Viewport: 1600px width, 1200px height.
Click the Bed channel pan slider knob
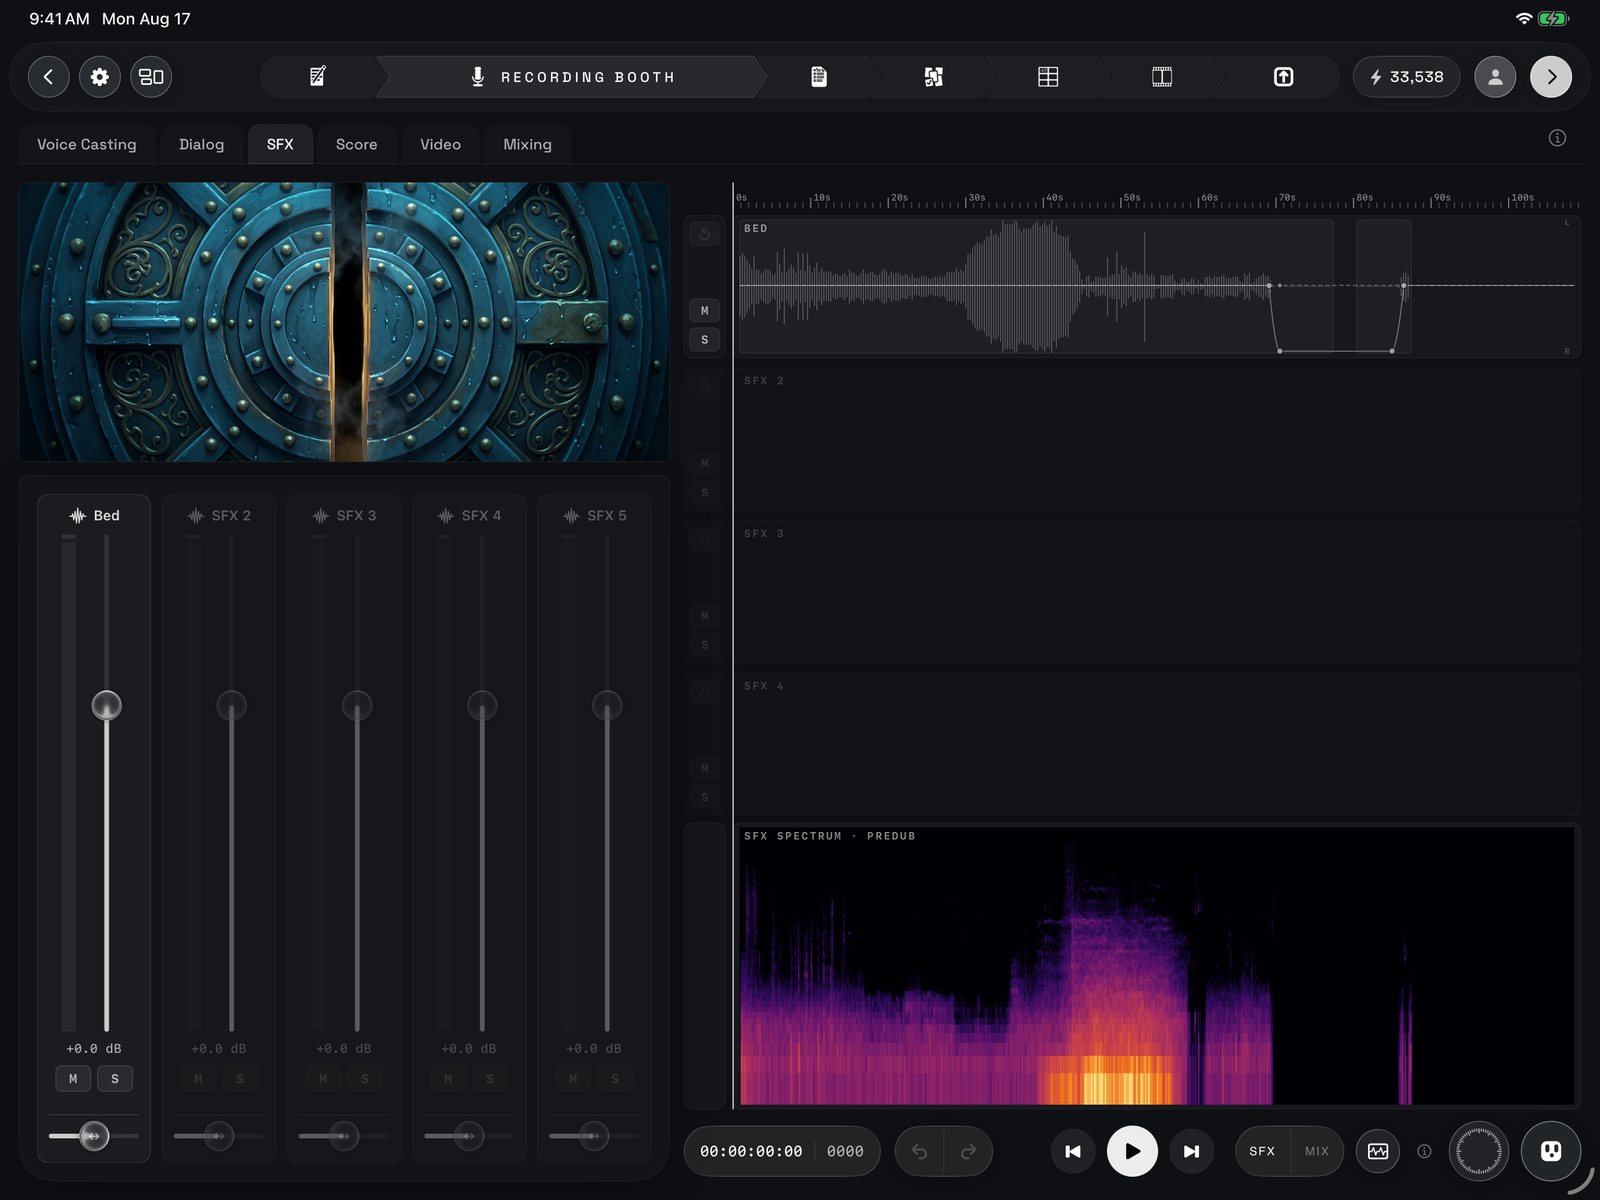[x=94, y=1136]
